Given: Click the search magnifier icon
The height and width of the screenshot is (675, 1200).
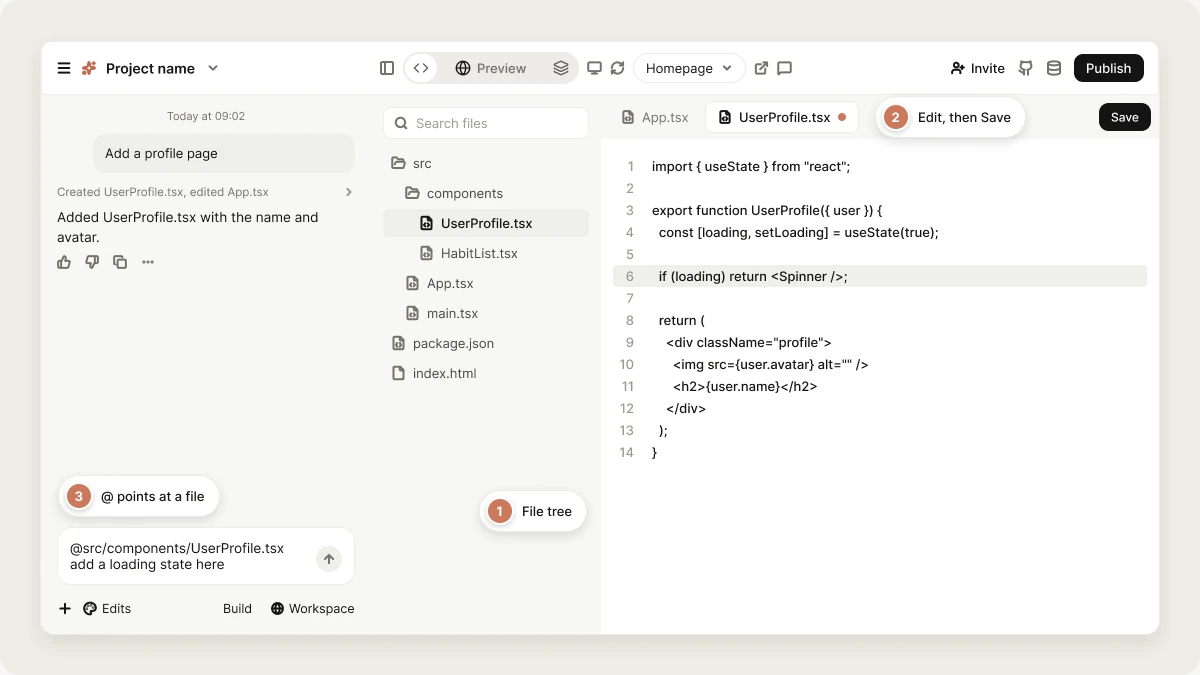Looking at the screenshot, I should click(x=401, y=123).
